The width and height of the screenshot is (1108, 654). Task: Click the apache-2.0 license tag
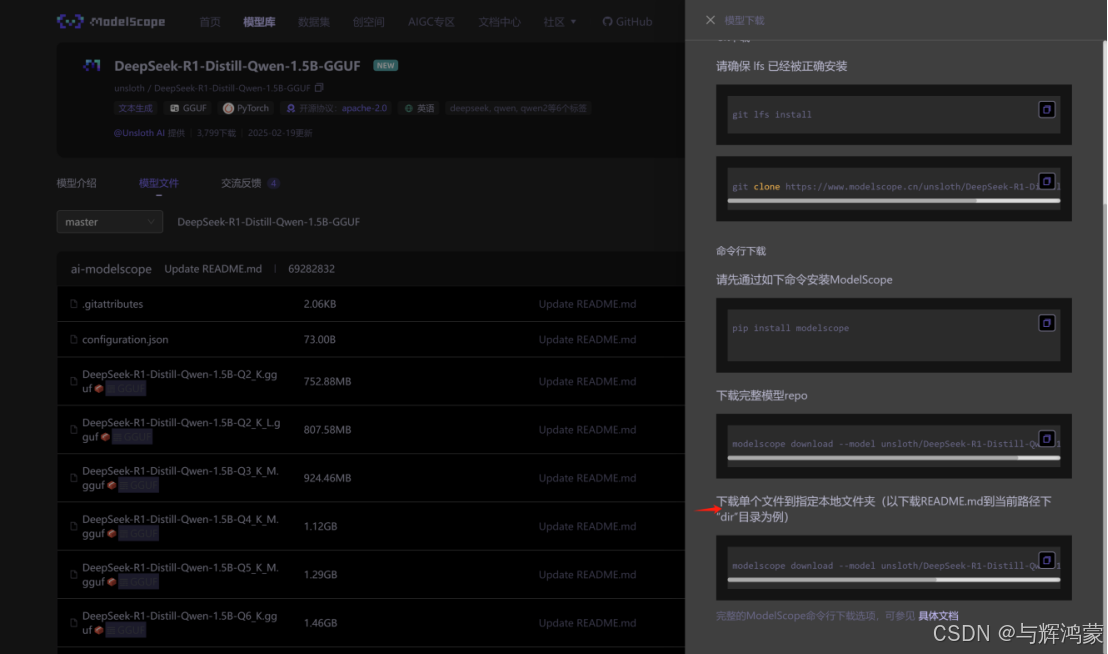(x=336, y=108)
